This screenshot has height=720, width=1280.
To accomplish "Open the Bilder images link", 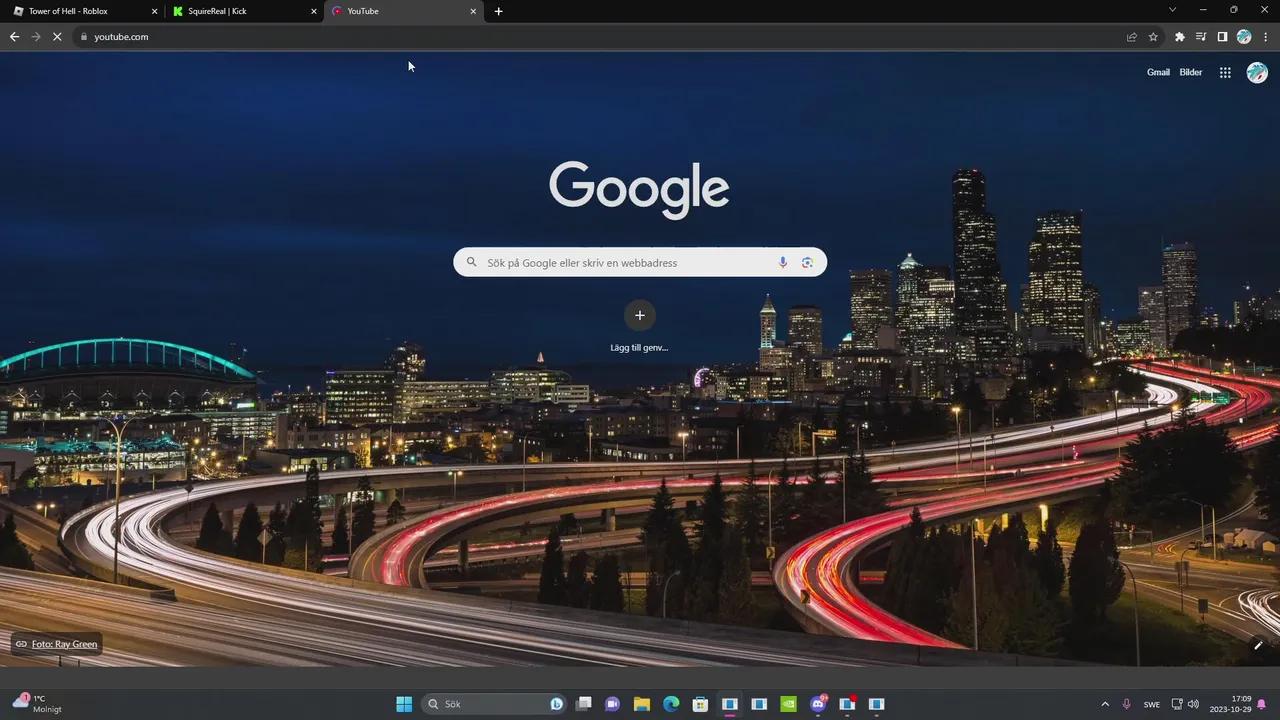I will click(1191, 72).
